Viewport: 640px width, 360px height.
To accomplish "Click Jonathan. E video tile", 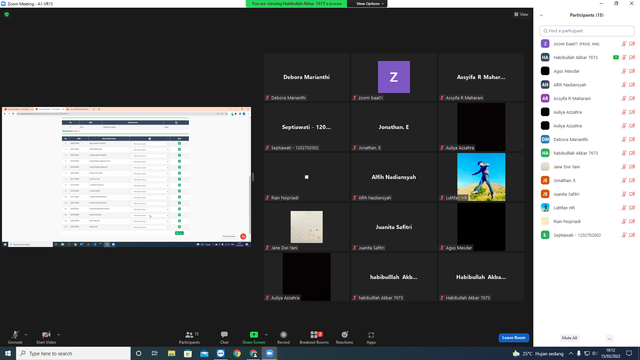I will tap(394, 127).
